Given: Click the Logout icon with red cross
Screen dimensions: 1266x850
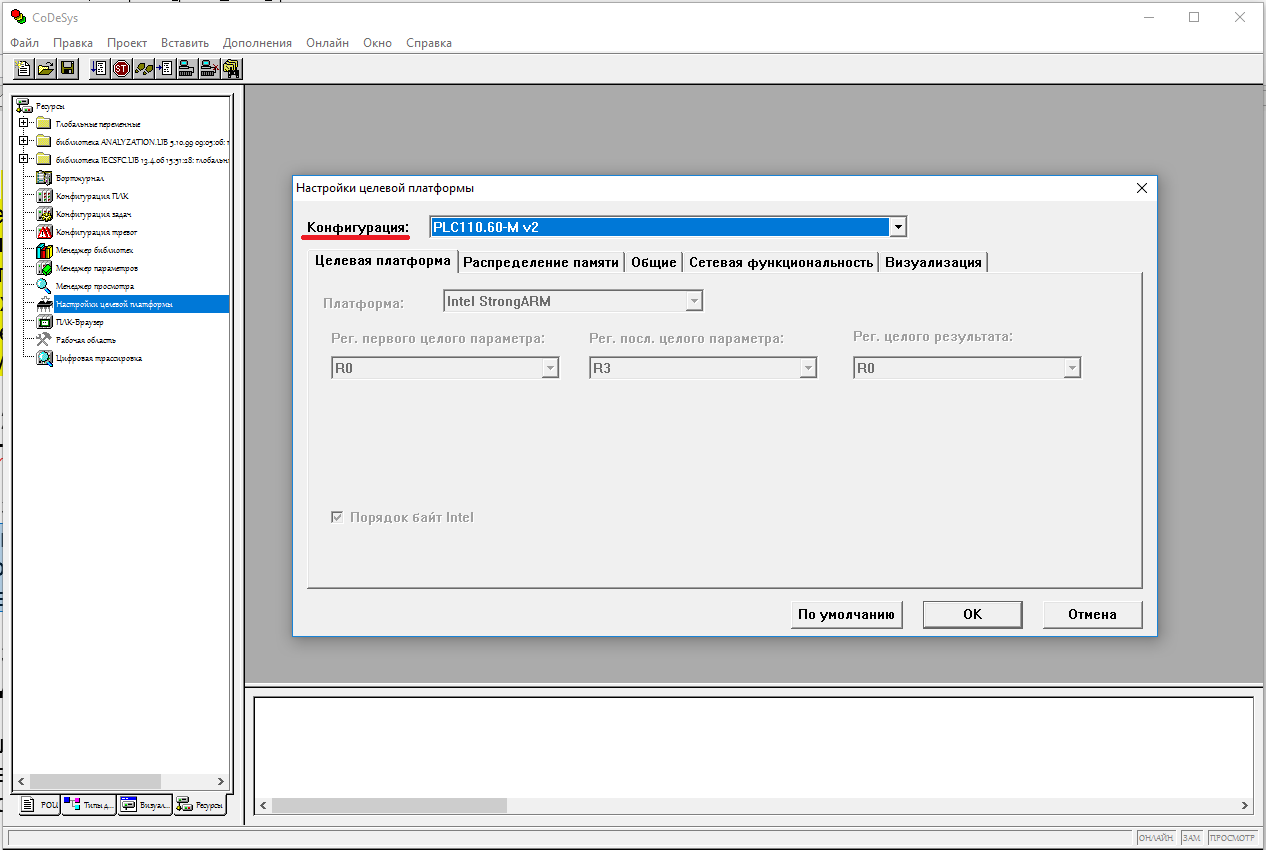Looking at the screenshot, I should pos(210,69).
